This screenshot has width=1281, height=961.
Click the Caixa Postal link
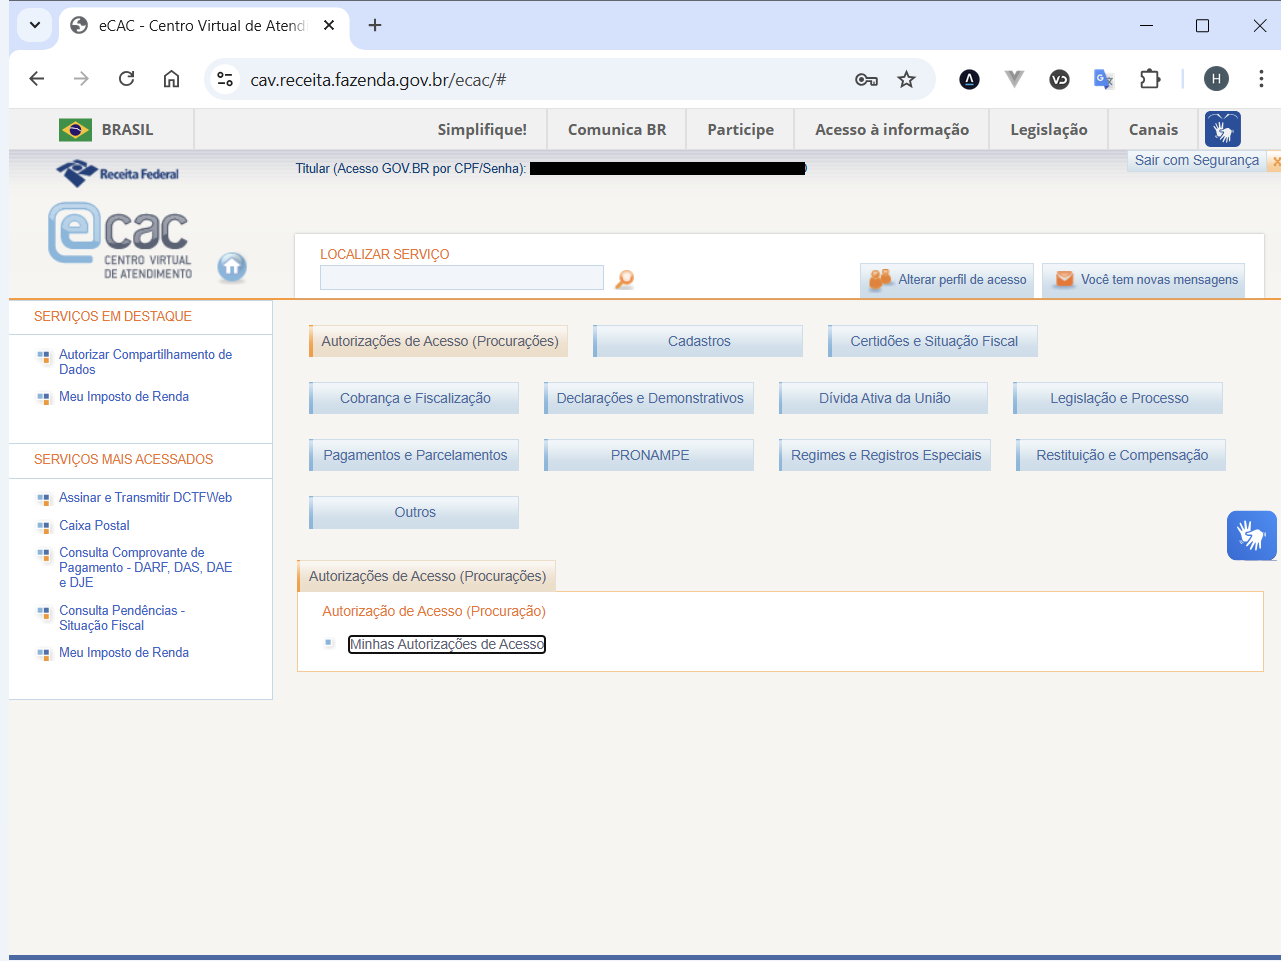tap(94, 525)
